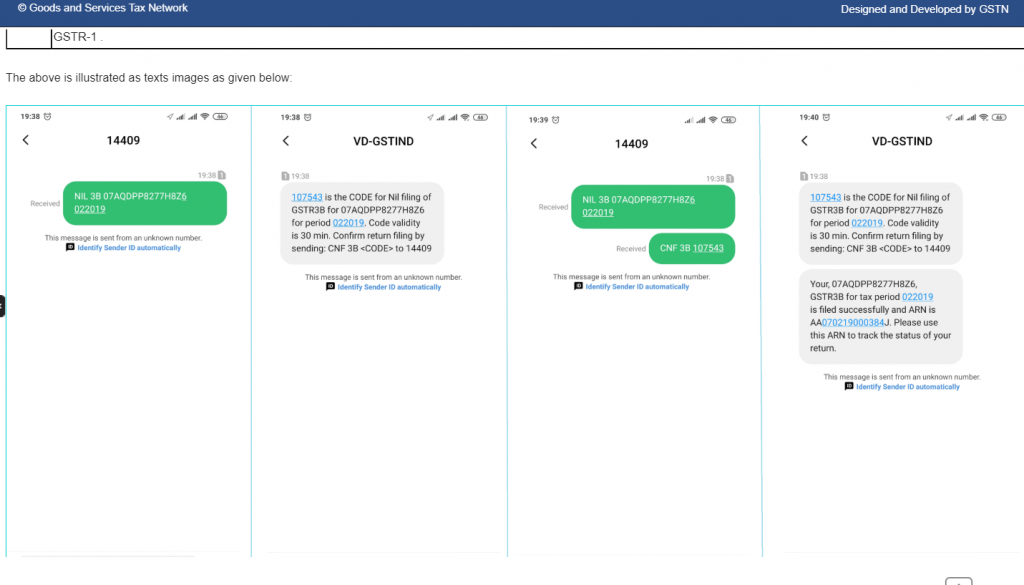
Task: Tap 022019 link in filed successfully message
Action: click(x=917, y=296)
